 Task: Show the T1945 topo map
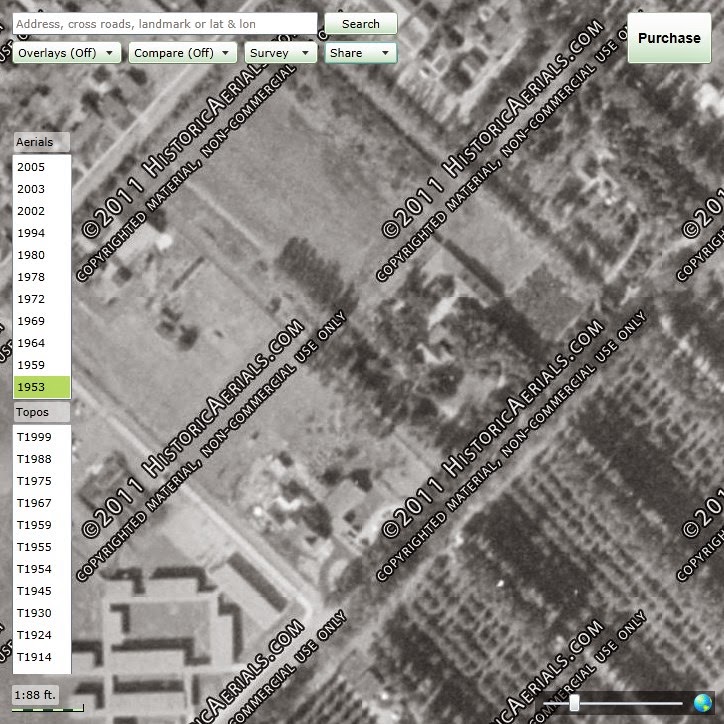[x=42, y=591]
